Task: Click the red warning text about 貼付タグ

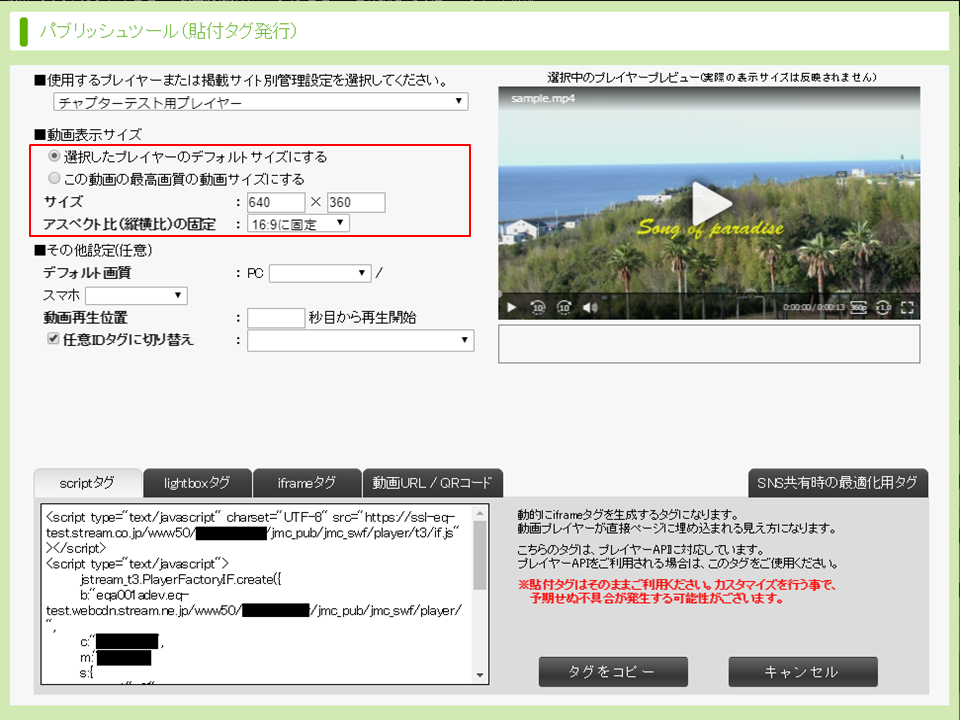Action: [x=677, y=591]
